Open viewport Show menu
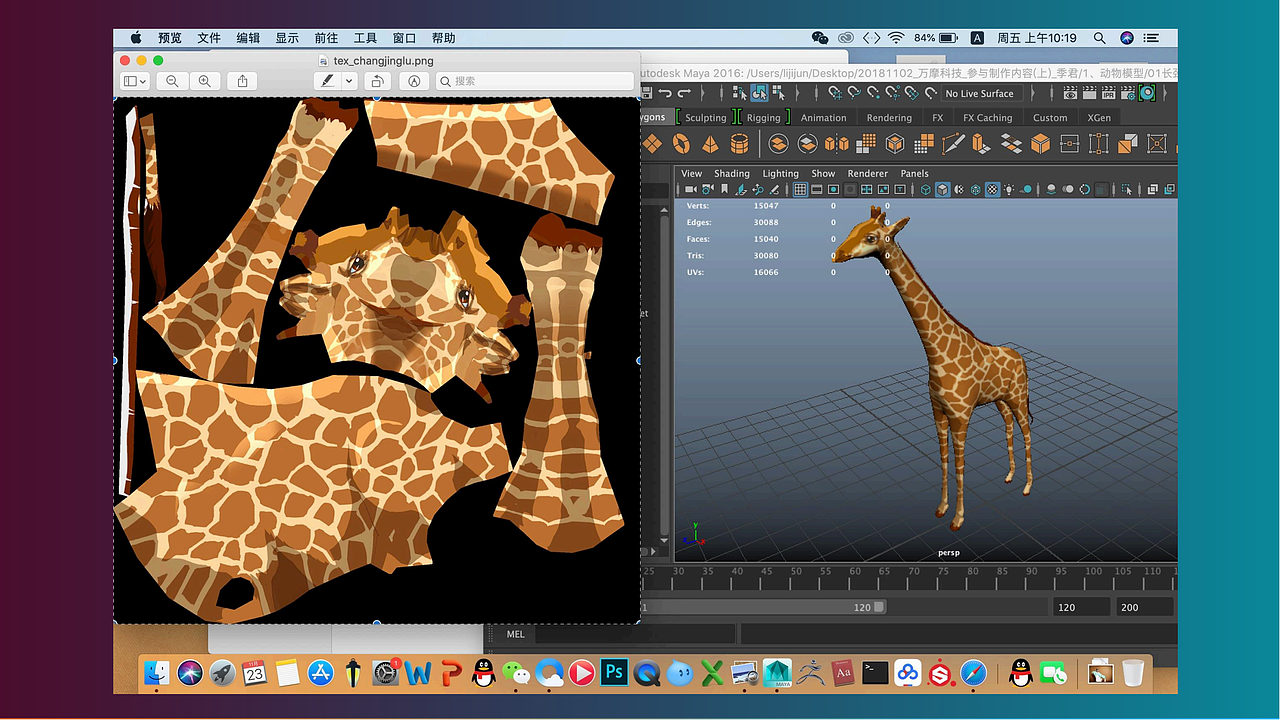The width and height of the screenshot is (1280, 720). (823, 173)
